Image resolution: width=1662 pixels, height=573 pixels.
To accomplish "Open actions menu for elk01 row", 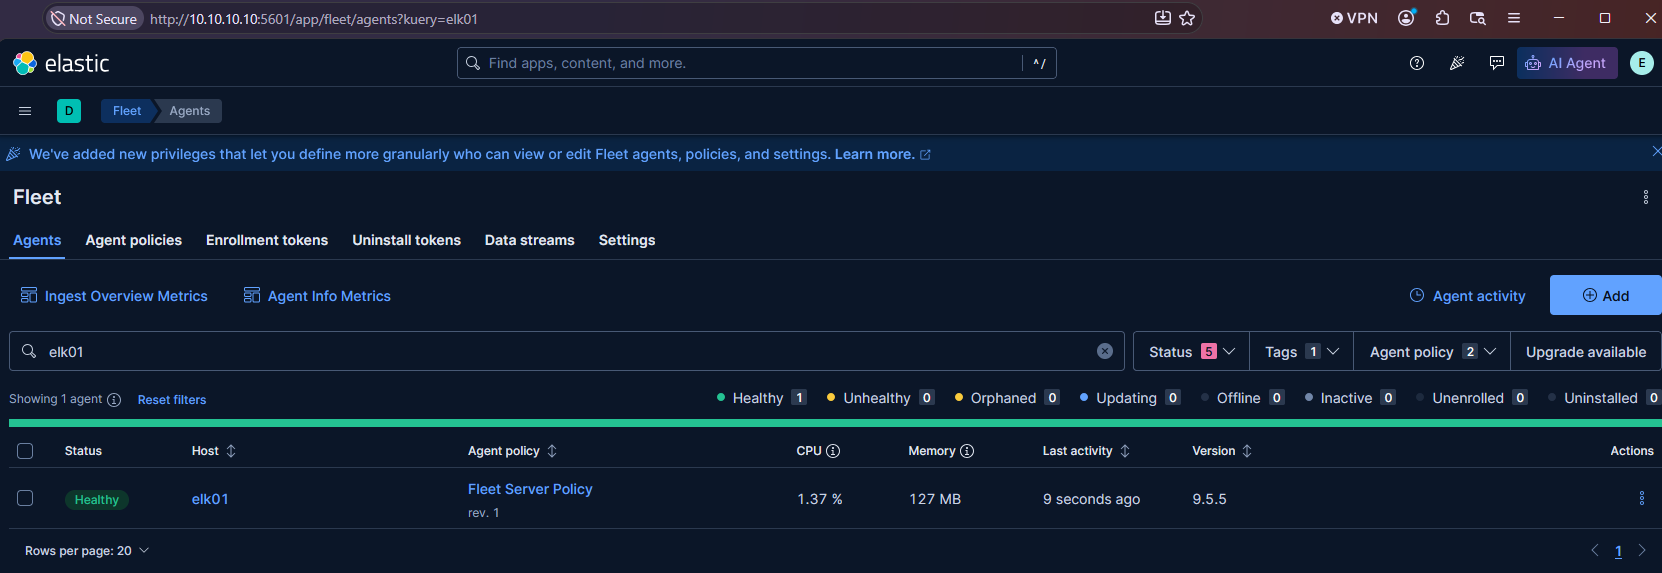I will [x=1641, y=498].
